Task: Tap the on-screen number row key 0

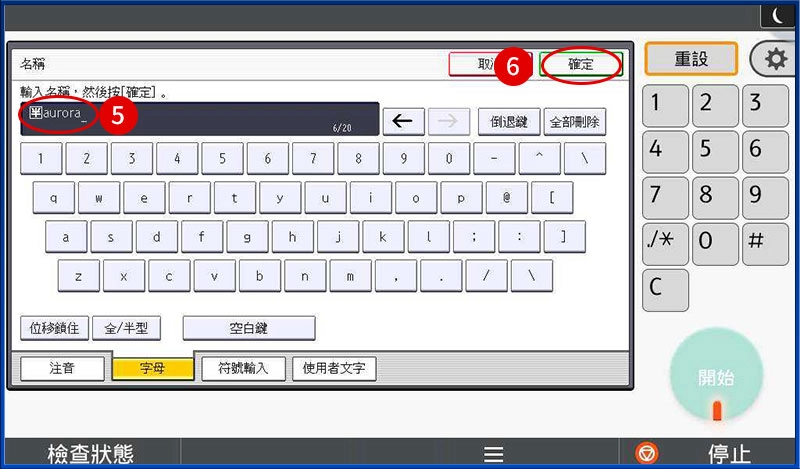Action: tap(448, 159)
